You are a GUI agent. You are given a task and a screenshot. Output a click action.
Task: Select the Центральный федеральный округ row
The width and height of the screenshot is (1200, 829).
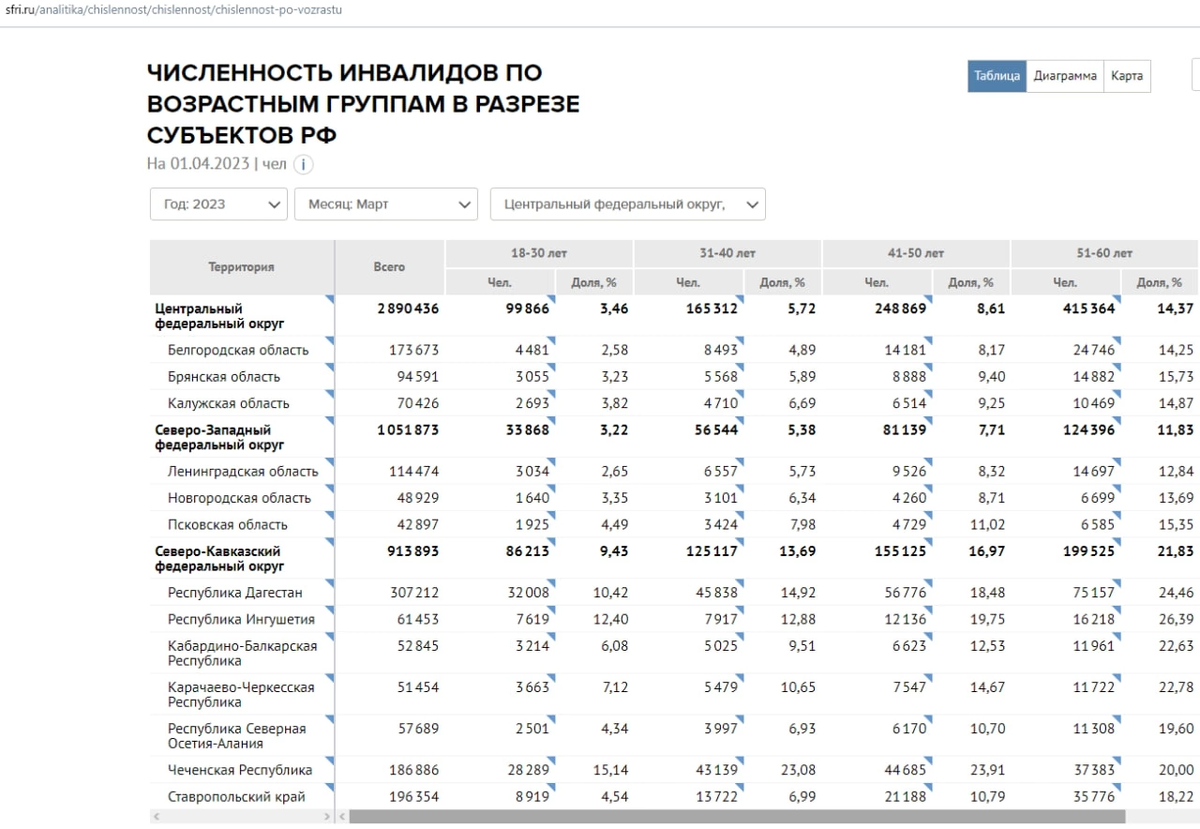[x=675, y=316]
